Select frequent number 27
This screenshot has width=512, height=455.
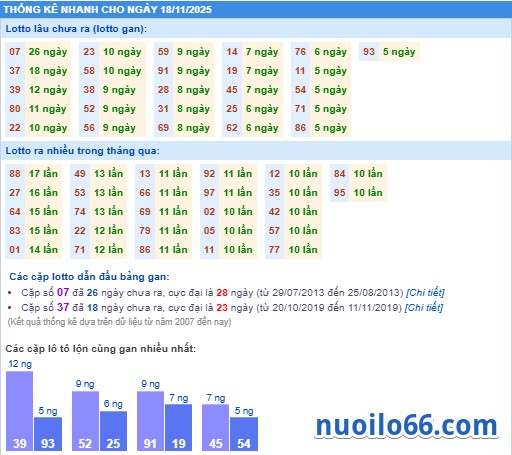(15, 192)
